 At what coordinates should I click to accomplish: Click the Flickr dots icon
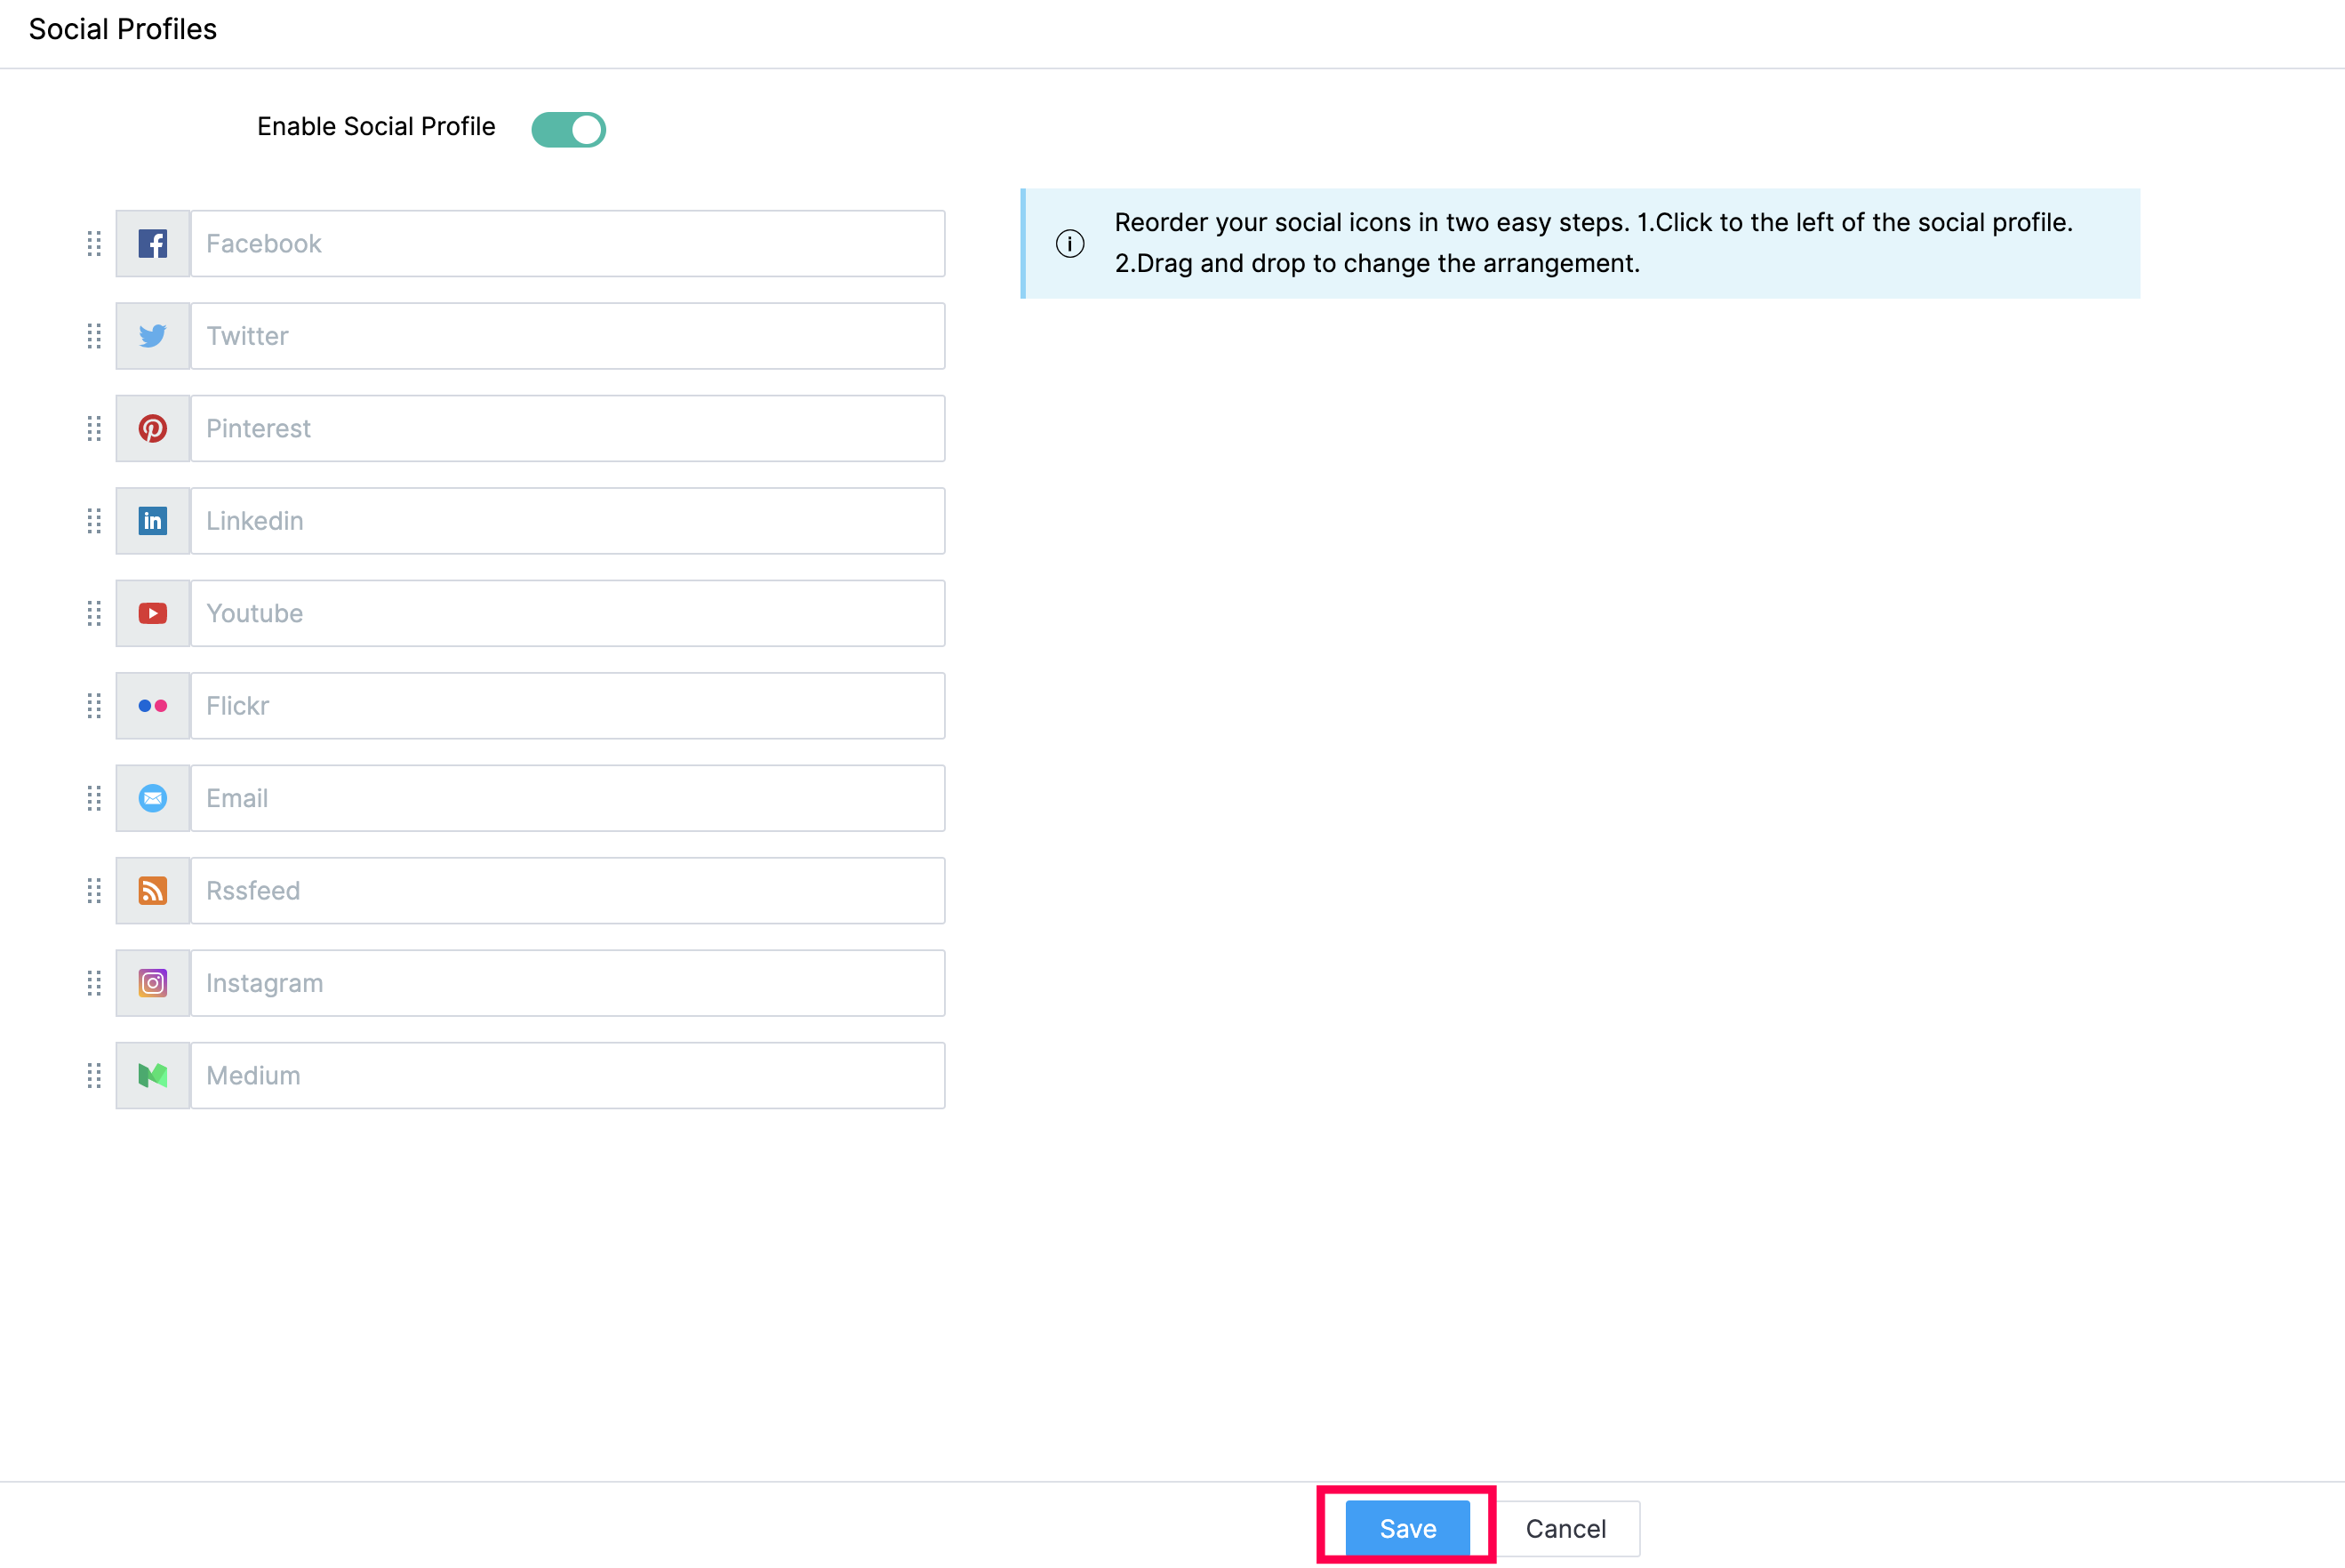click(152, 706)
